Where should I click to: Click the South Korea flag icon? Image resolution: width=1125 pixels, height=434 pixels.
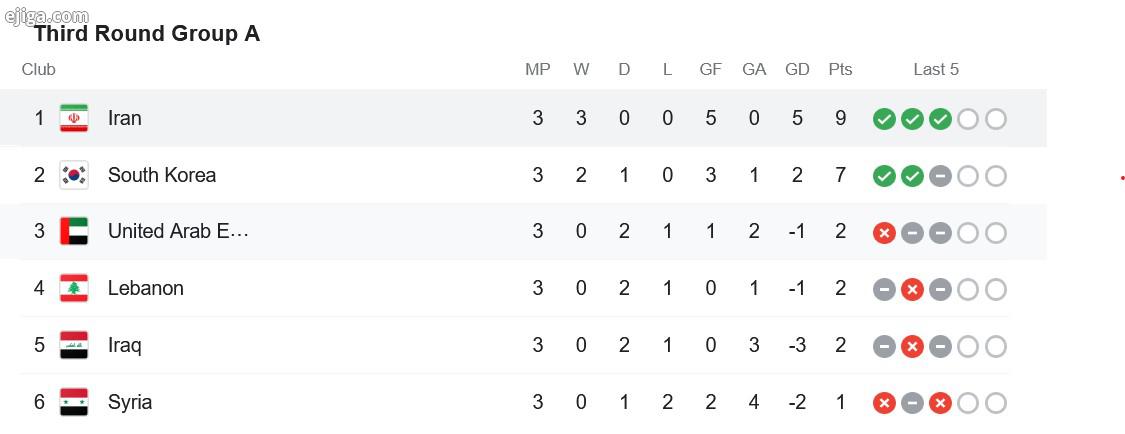pyautogui.click(x=73, y=175)
